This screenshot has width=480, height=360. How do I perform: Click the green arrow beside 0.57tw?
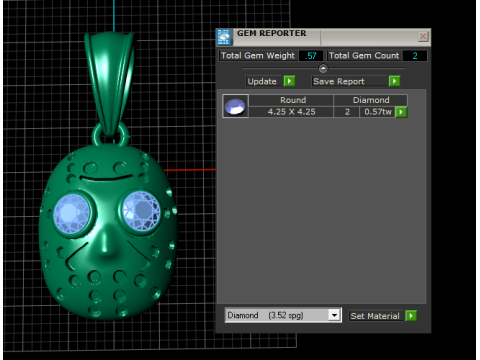coord(401,112)
